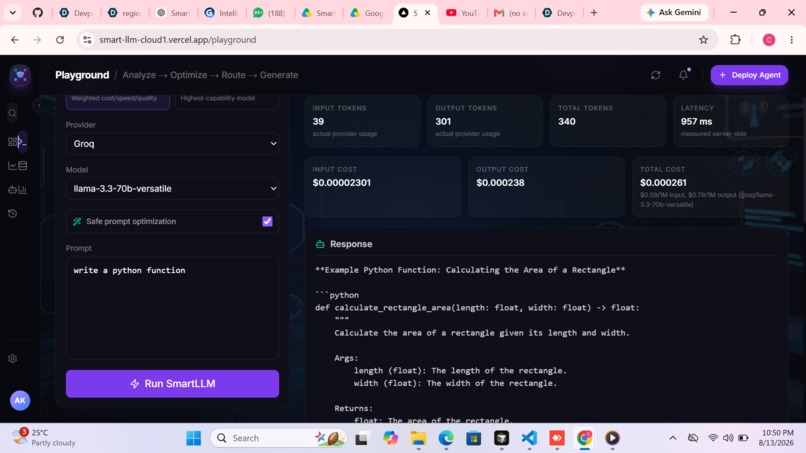Open the bar chart sidebar icon

(23, 190)
